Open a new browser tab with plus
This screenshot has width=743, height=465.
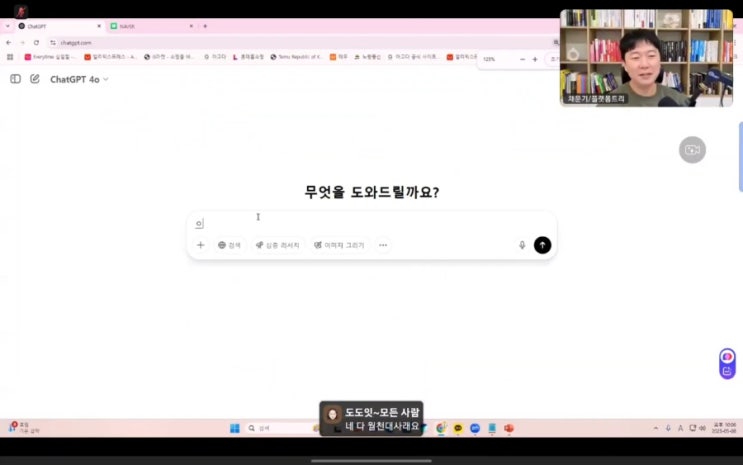pyautogui.click(x=205, y=26)
